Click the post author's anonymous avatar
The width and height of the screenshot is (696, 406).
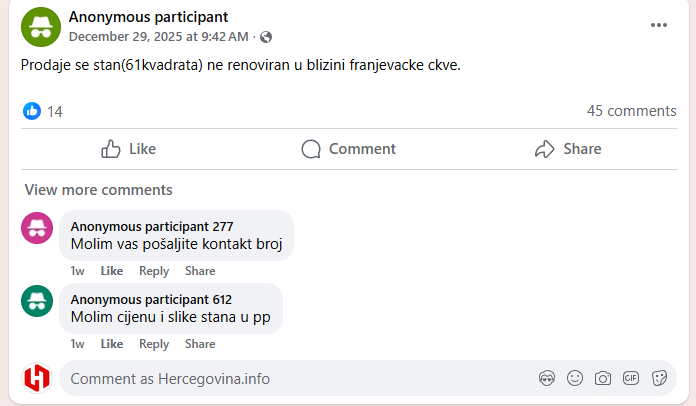pyautogui.click(x=39, y=26)
